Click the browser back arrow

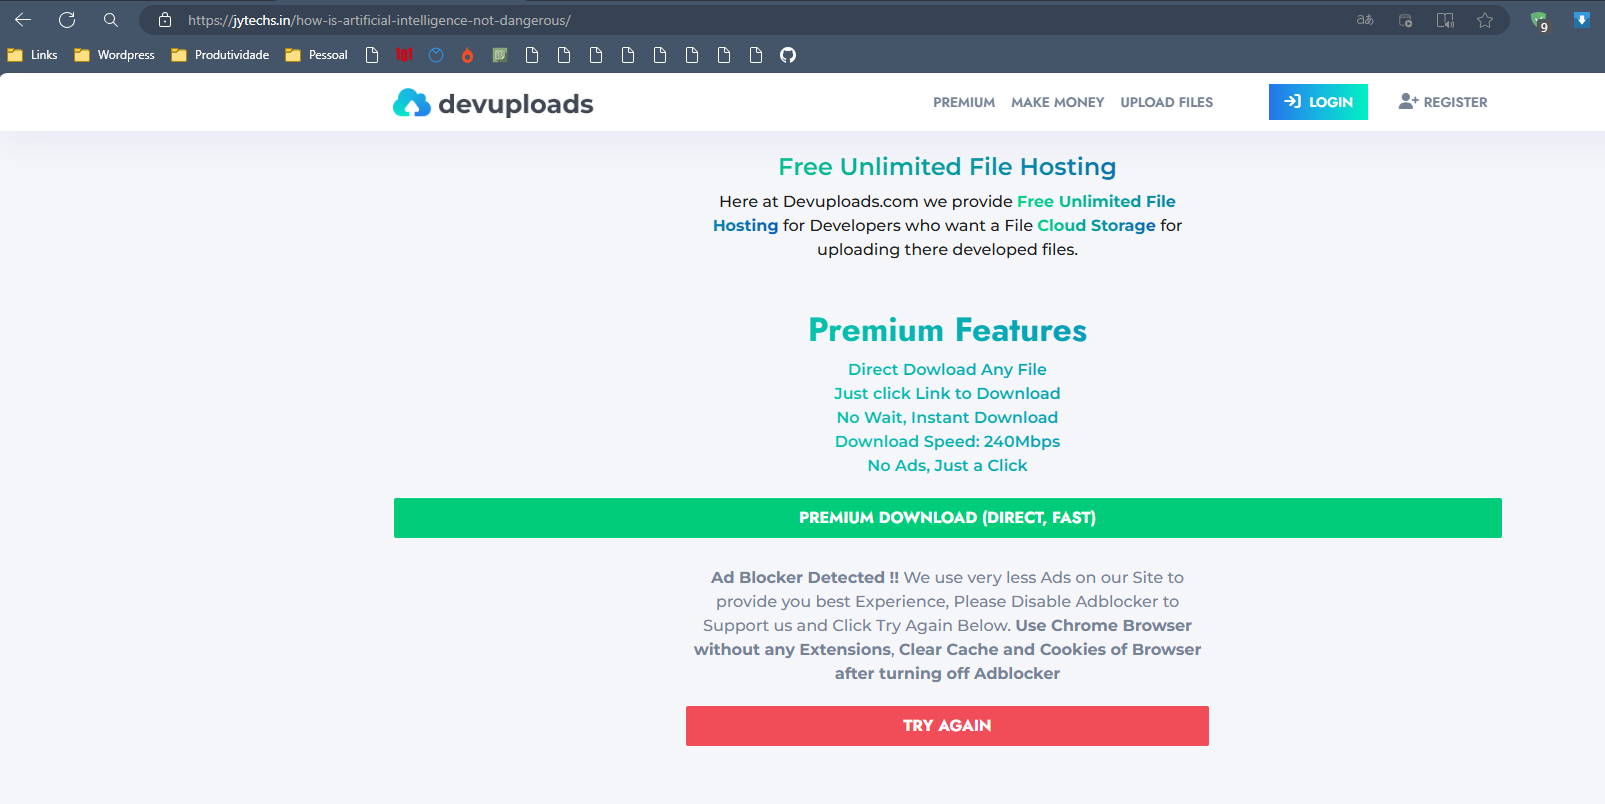click(x=23, y=20)
